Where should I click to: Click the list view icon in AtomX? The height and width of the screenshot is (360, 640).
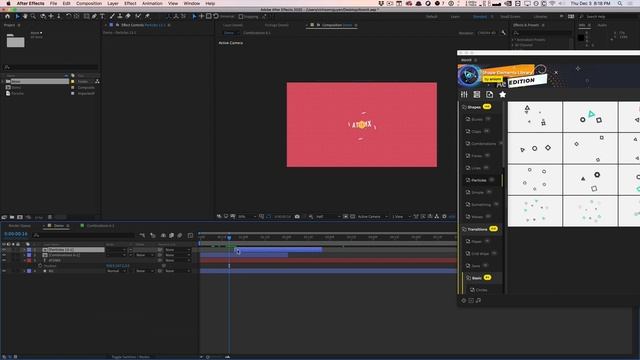477,94
